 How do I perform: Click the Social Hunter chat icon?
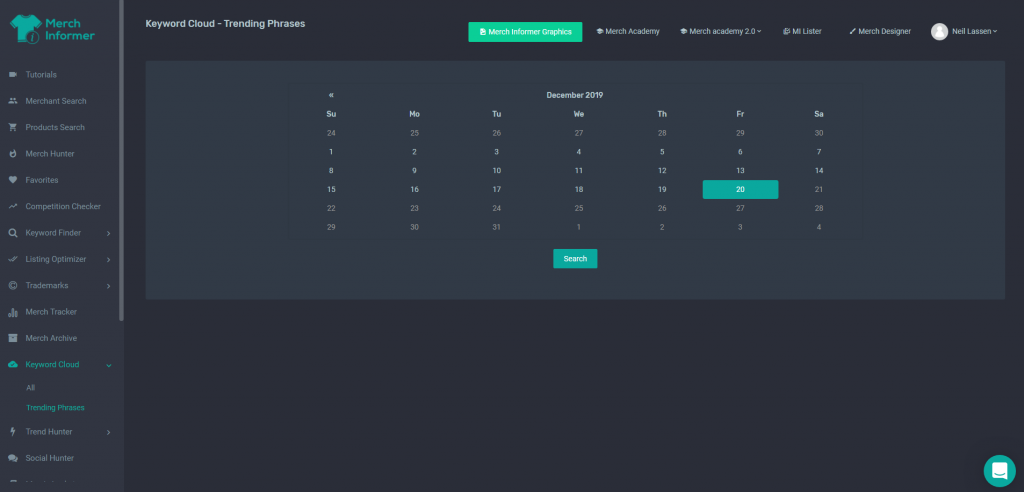[12, 458]
